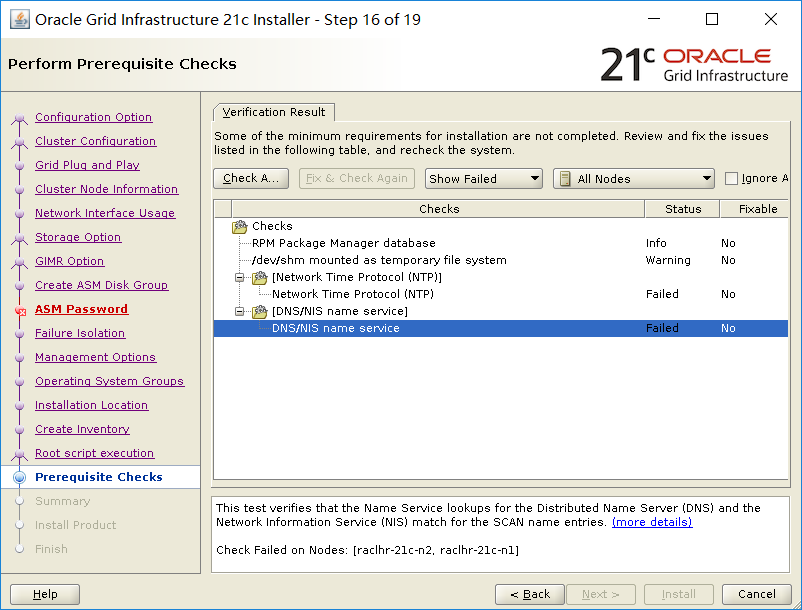This screenshot has height=610, width=802.
Task: Select the /dev/shm mounted as temporary file system row
Action: 501,260
